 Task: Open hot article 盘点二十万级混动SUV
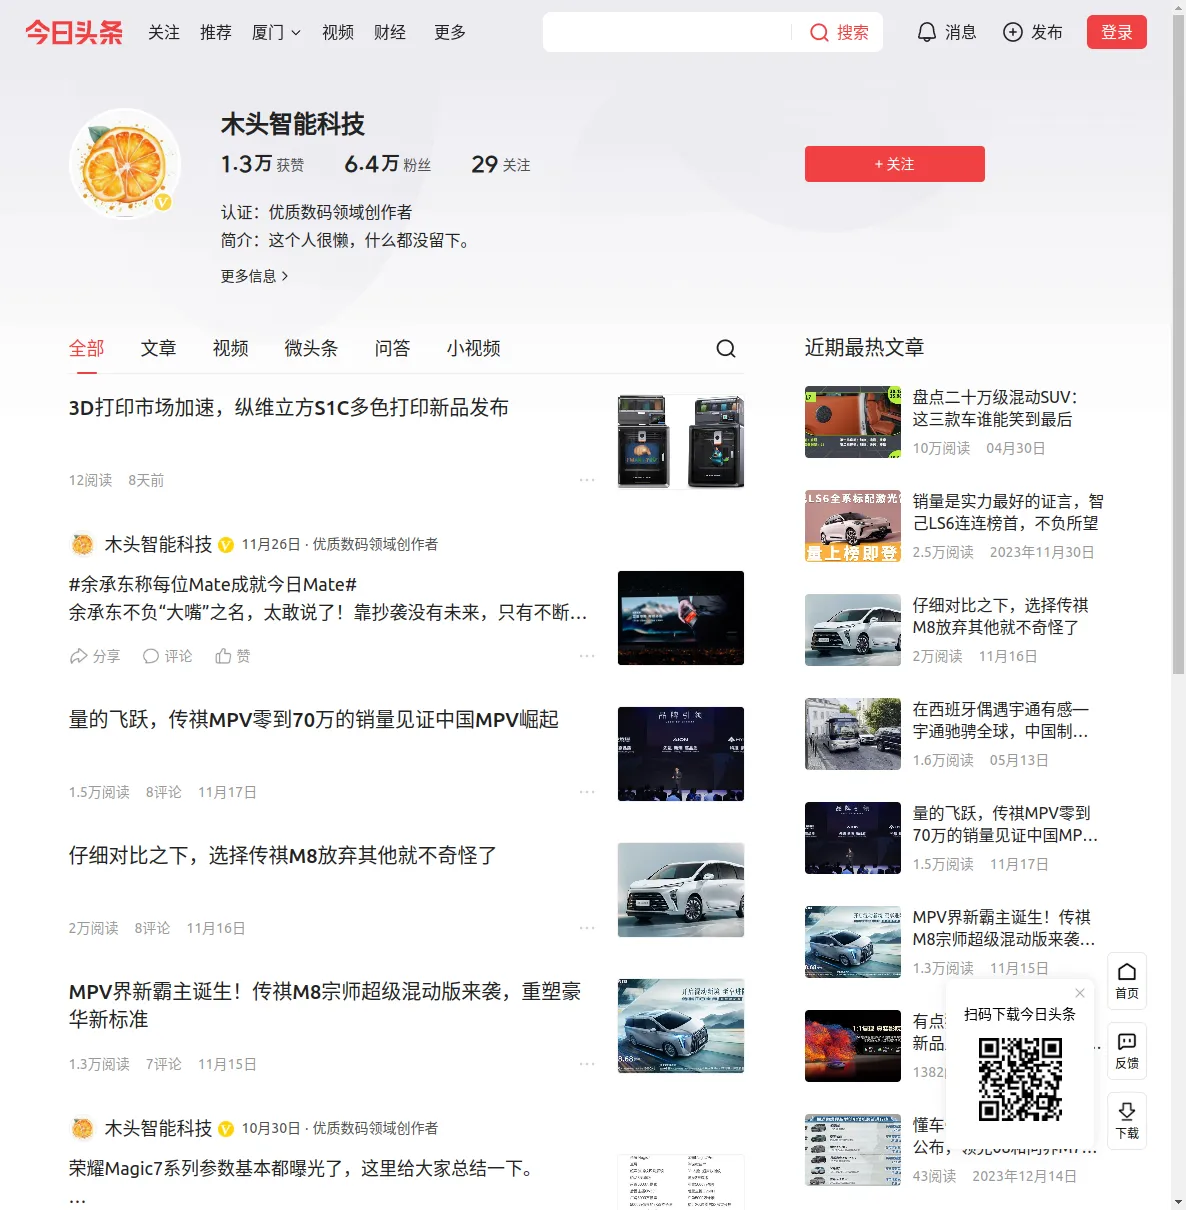(x=994, y=408)
